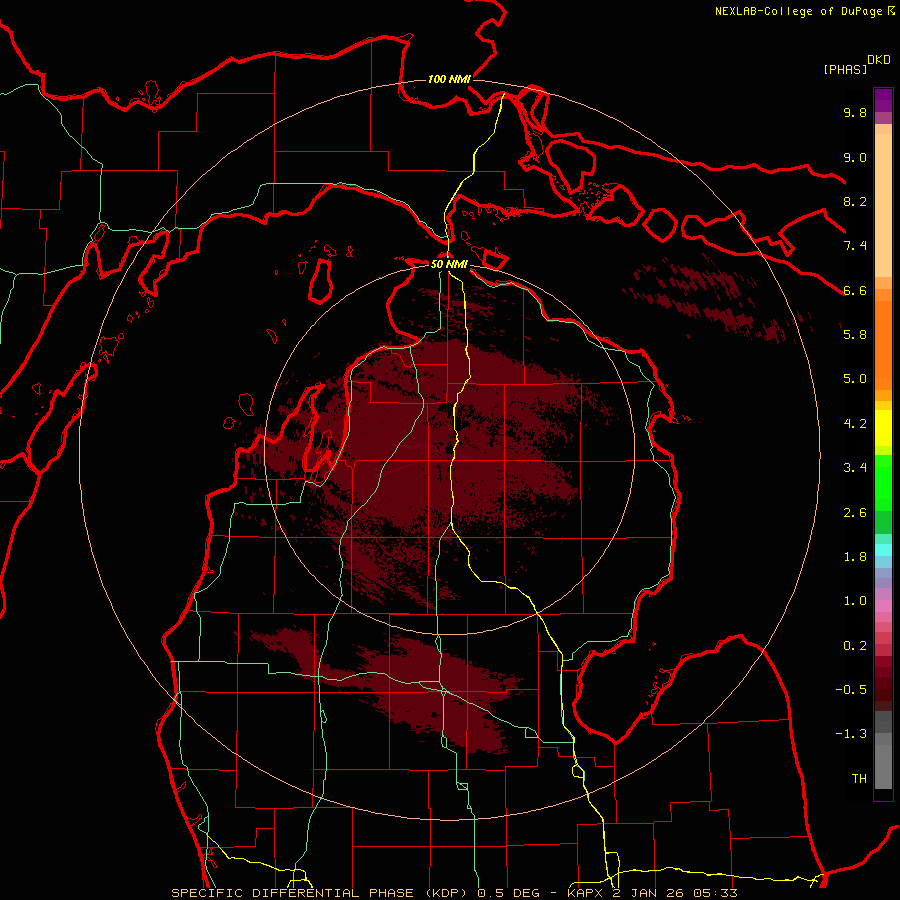The width and height of the screenshot is (900, 900).
Task: Click the purple top of the color bar
Action: coord(883,100)
